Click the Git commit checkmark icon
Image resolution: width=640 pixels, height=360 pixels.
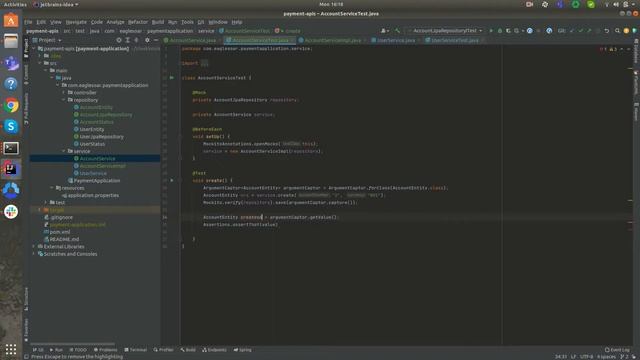[x=580, y=31]
